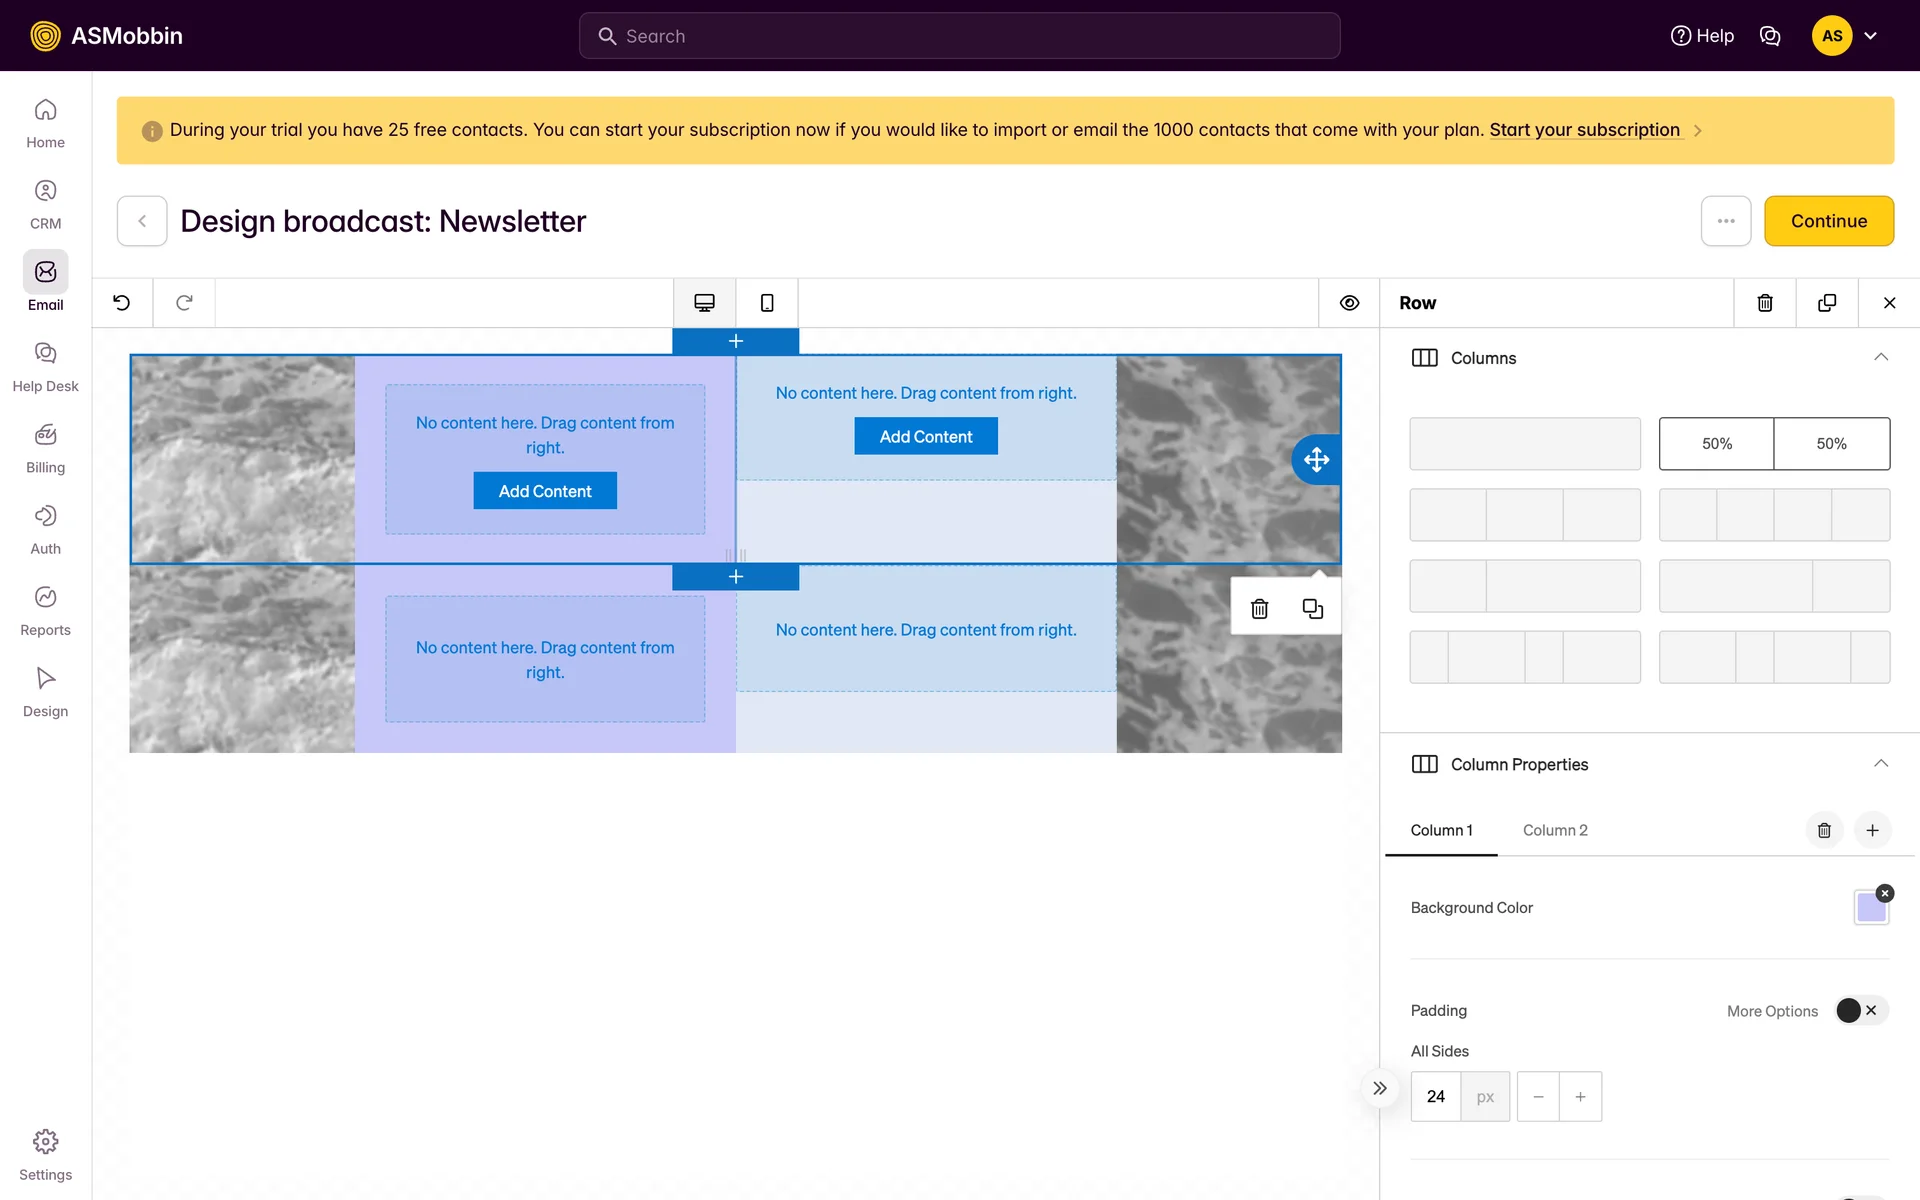
Task: Select desktop view icon
Action: [x=704, y=303]
